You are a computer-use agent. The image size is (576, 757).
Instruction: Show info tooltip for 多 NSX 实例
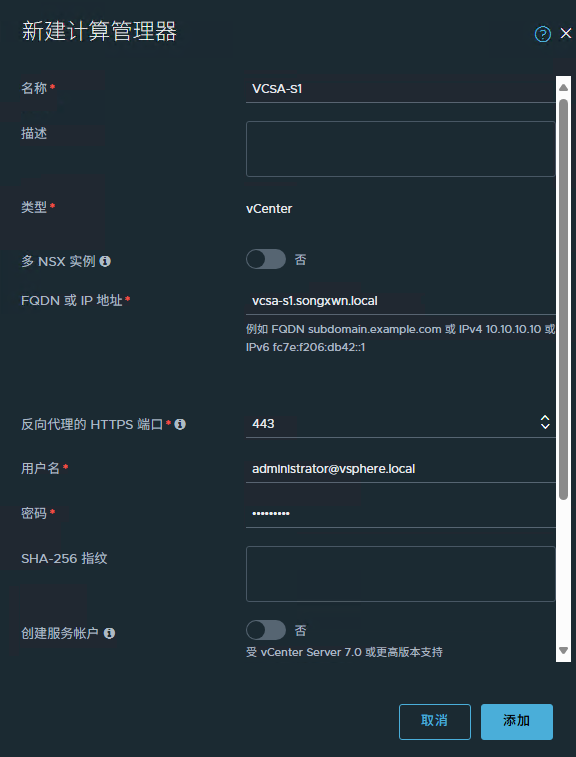(105, 261)
